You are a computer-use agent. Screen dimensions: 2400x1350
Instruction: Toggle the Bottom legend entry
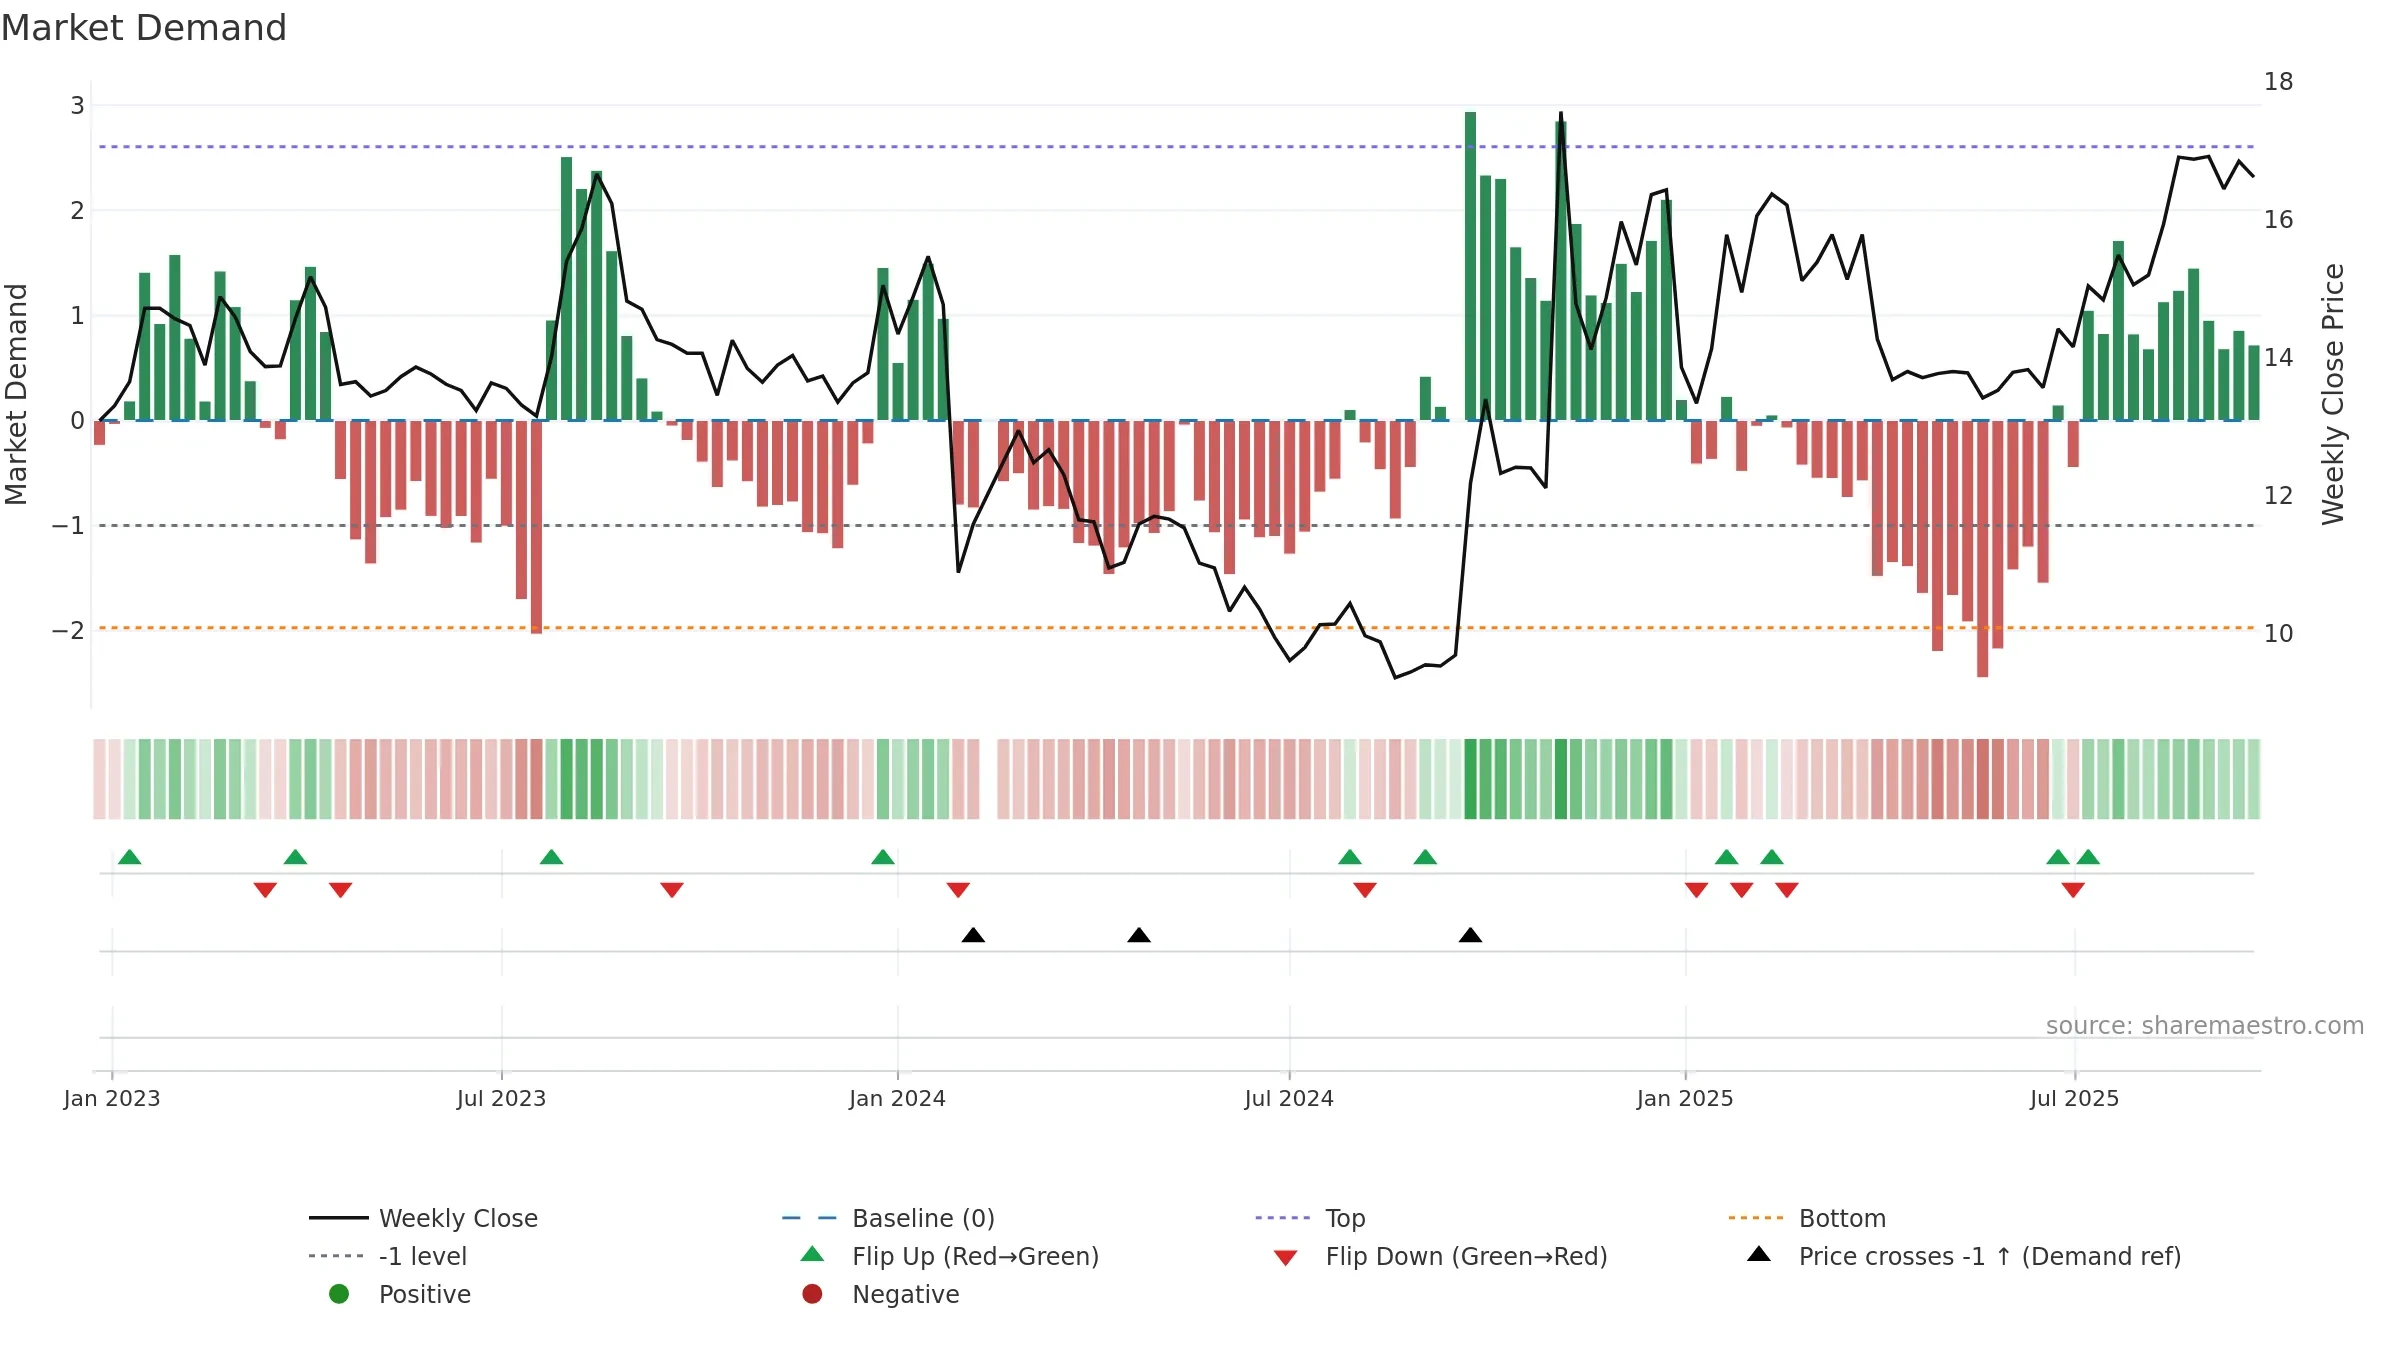pos(1807,1218)
